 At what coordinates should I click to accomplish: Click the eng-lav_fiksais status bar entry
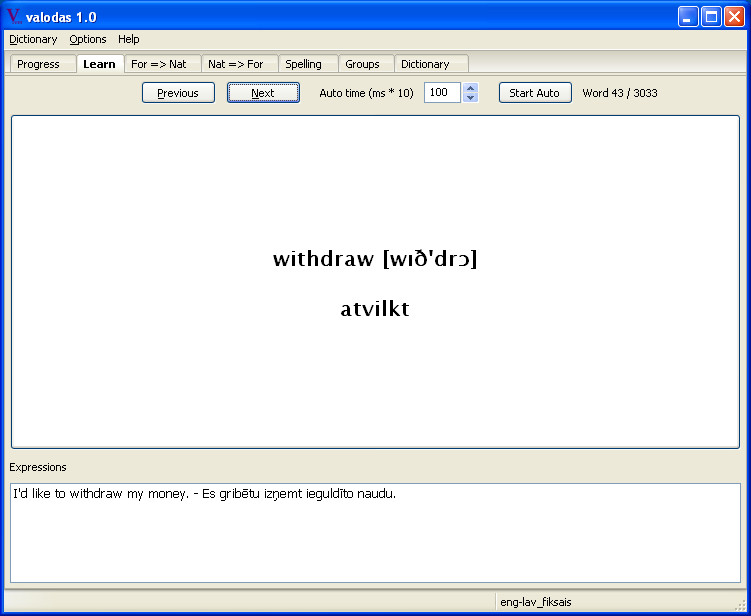(x=535, y=602)
